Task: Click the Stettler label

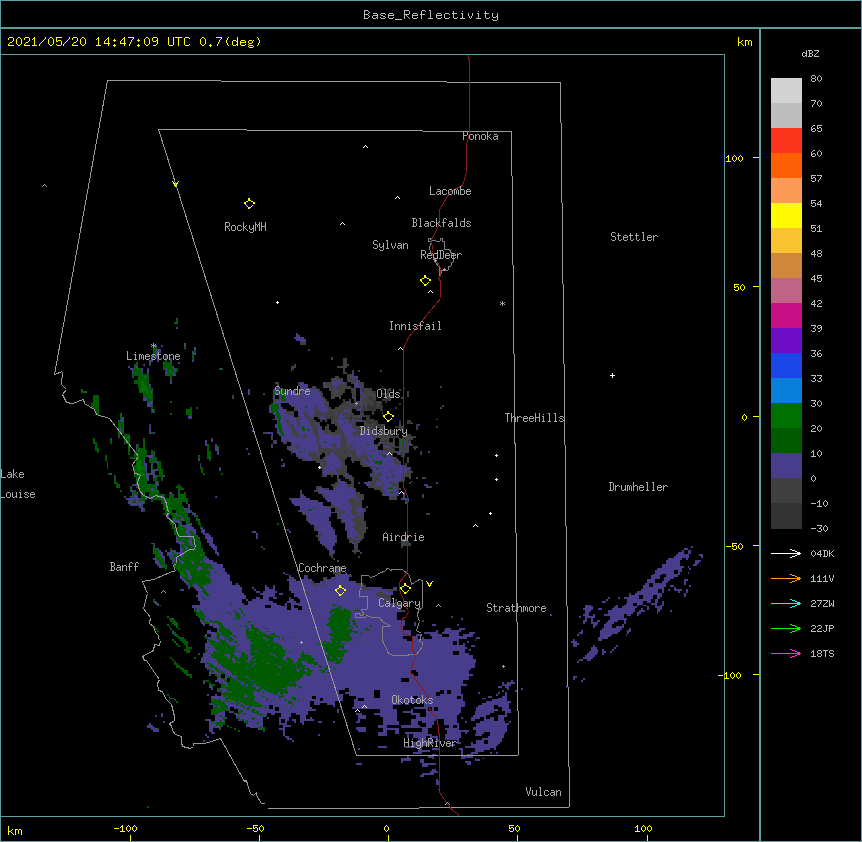Action: click(x=634, y=237)
